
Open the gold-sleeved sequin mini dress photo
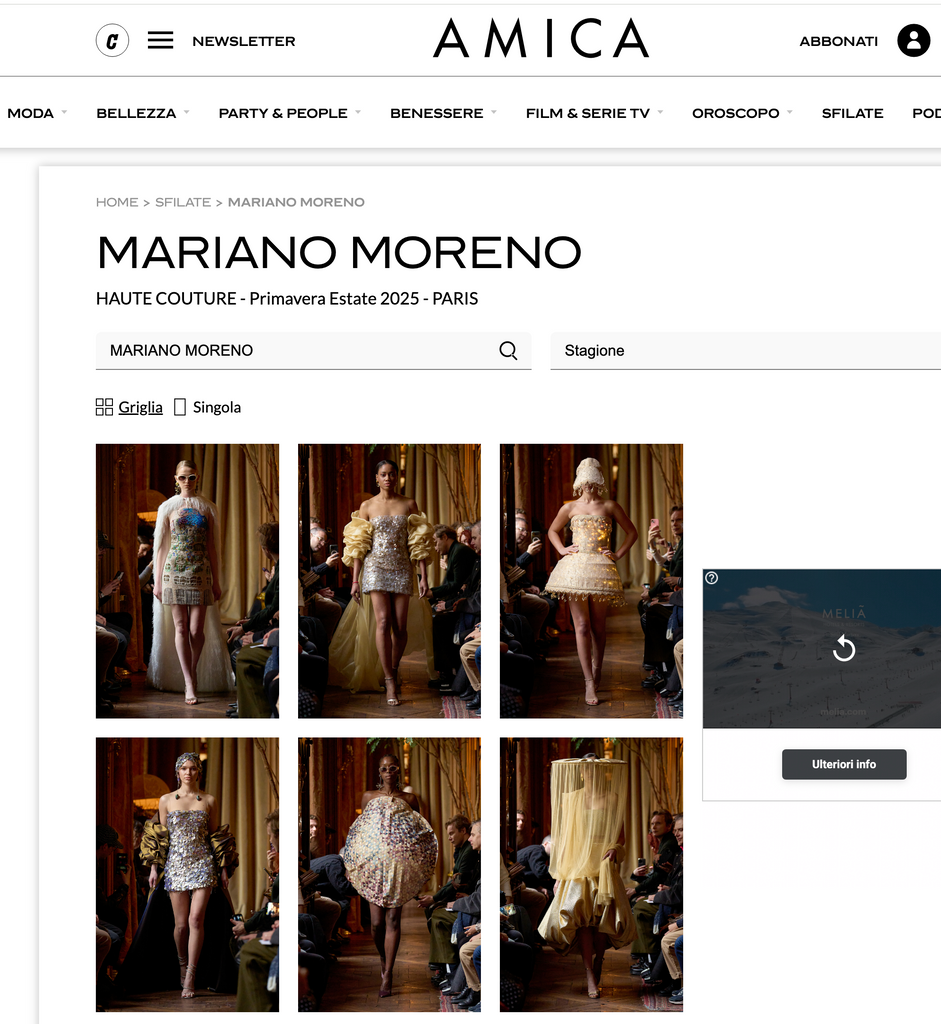tap(187, 874)
